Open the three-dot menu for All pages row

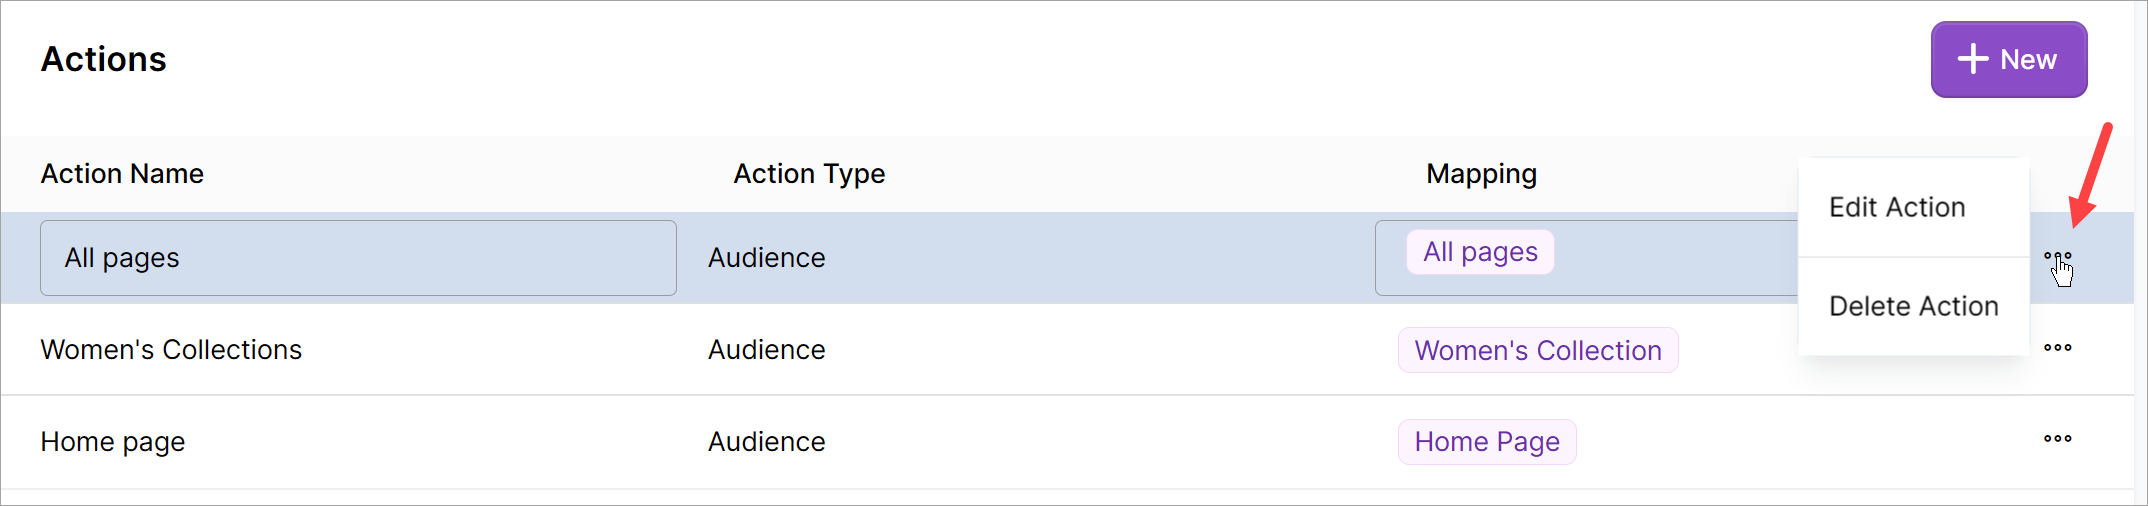point(2057,257)
